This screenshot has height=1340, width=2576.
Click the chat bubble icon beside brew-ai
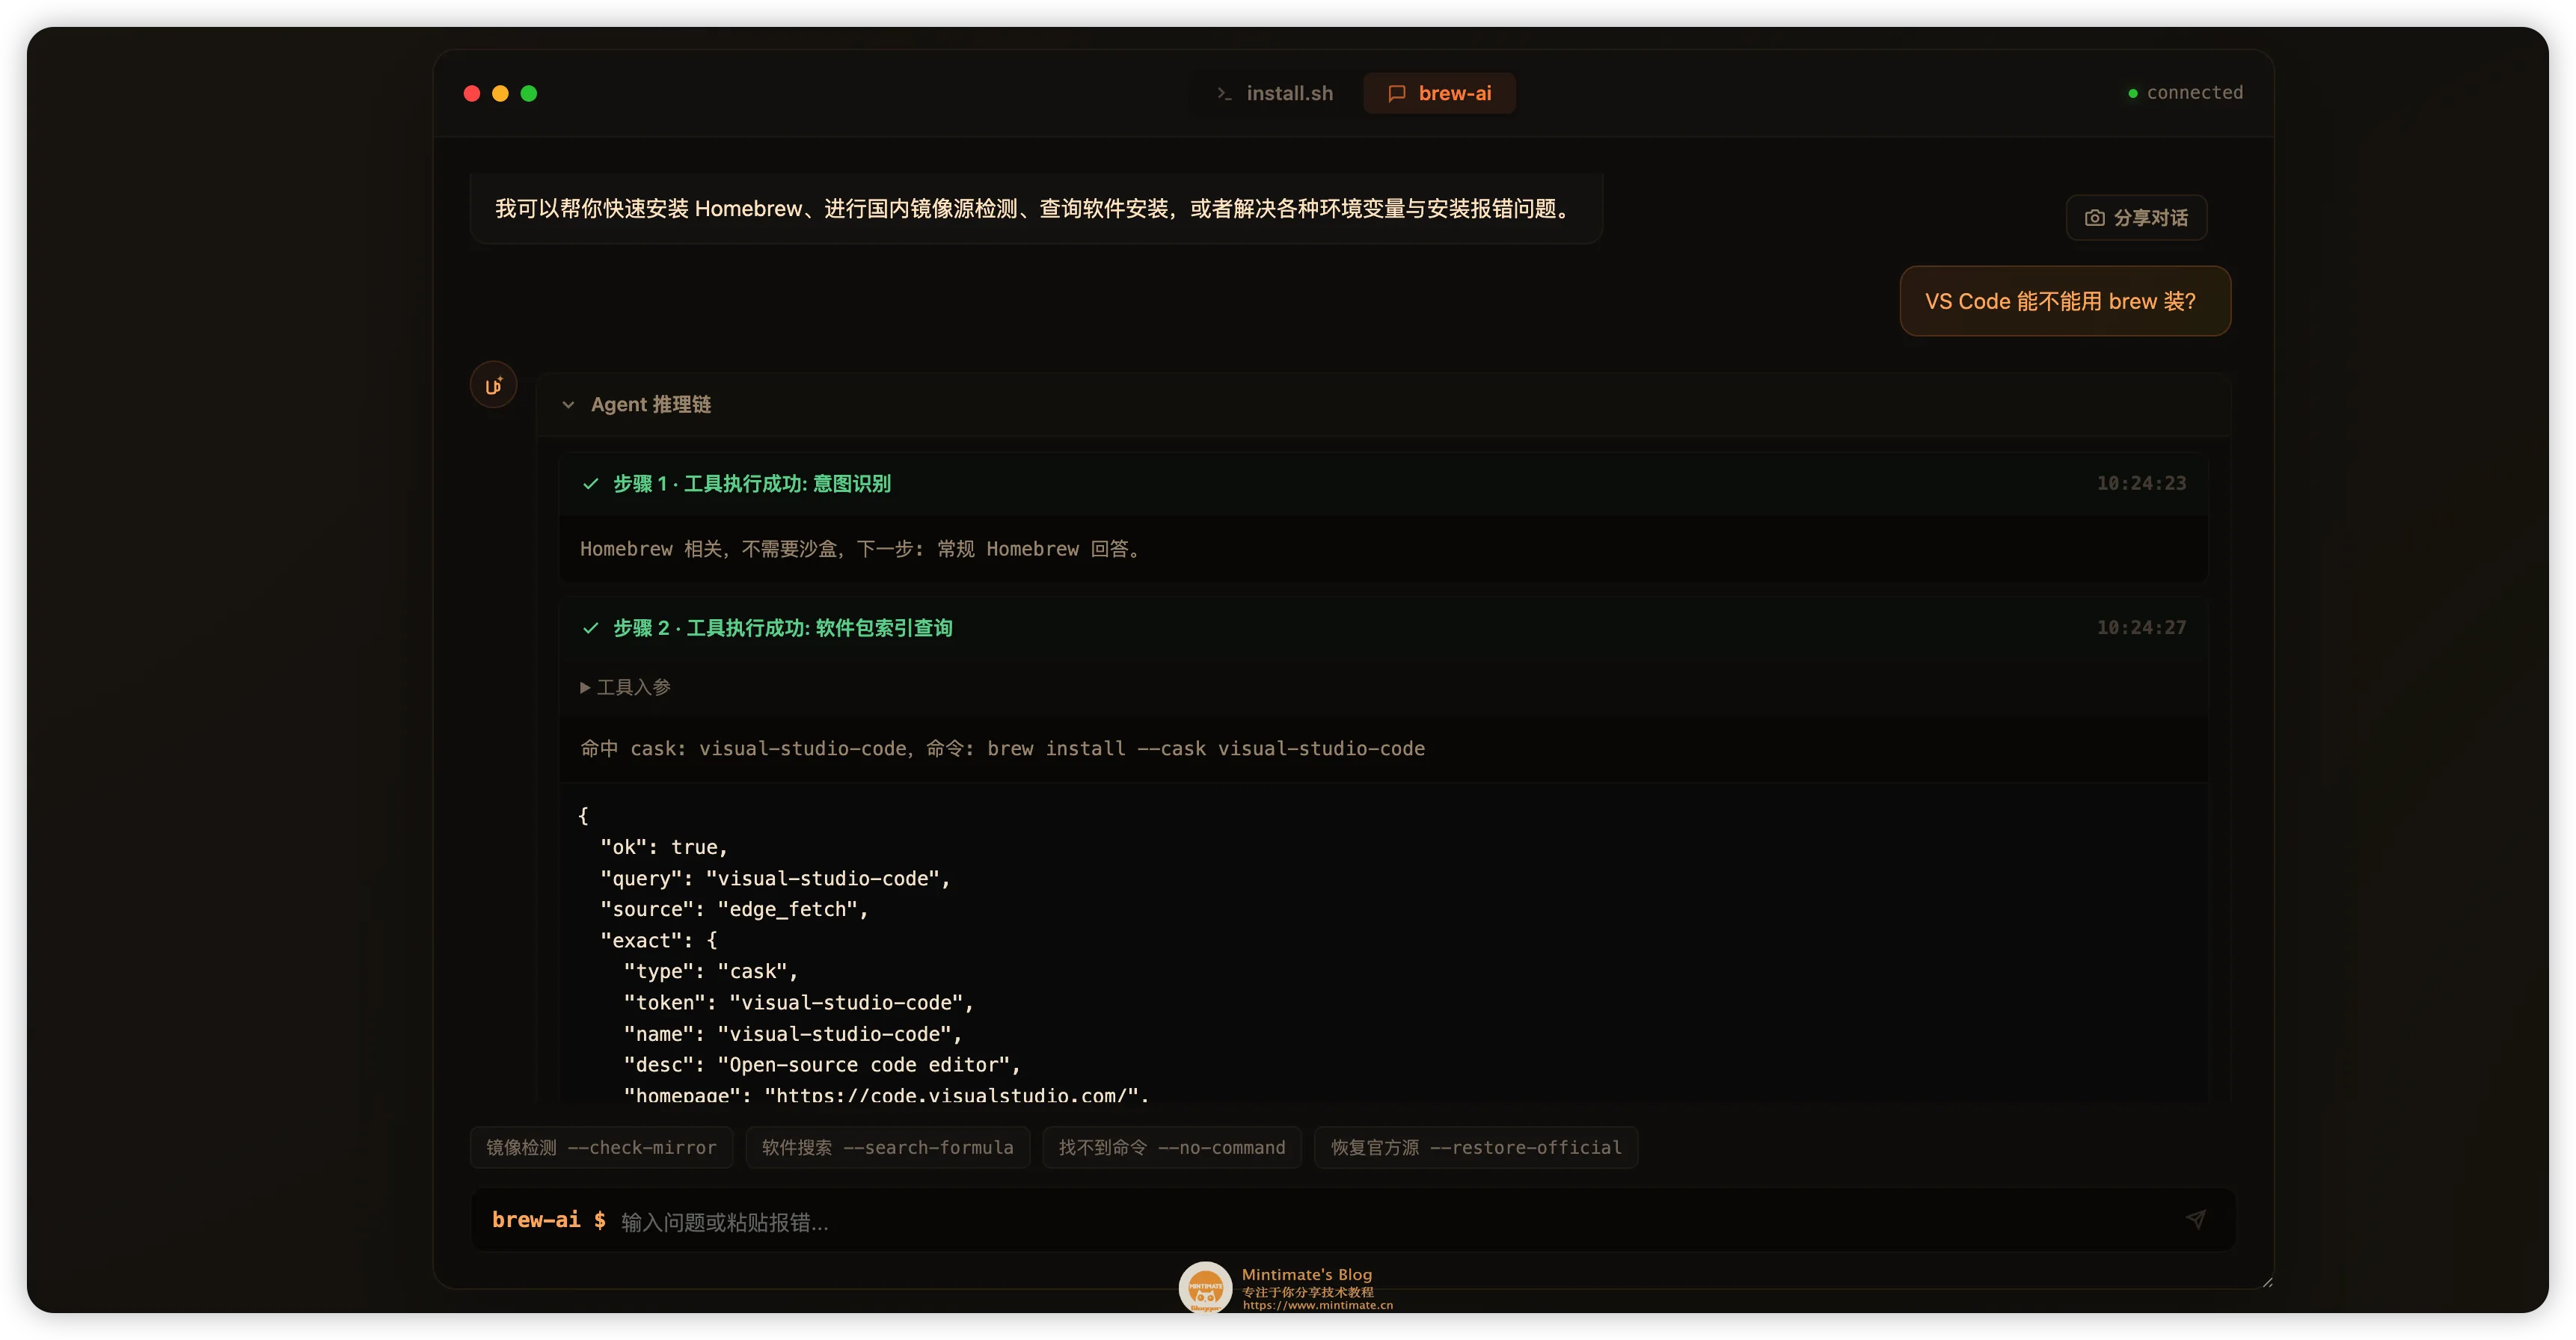point(1397,93)
